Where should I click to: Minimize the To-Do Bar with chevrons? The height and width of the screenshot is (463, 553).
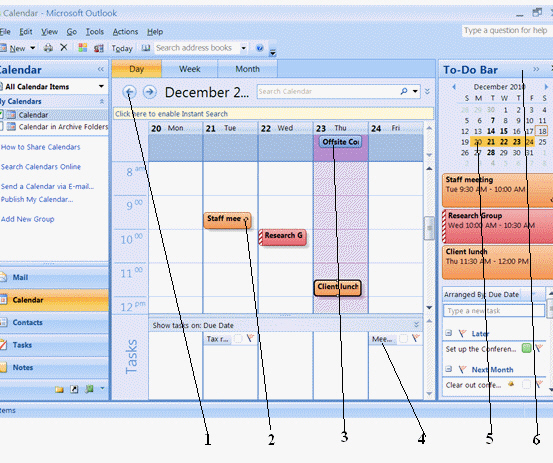(536, 69)
